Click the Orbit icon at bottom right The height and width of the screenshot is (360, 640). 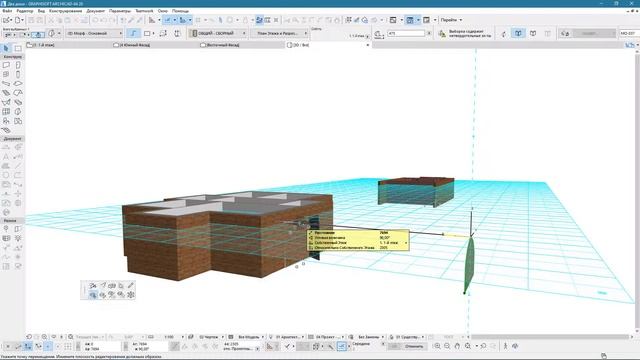[515, 346]
